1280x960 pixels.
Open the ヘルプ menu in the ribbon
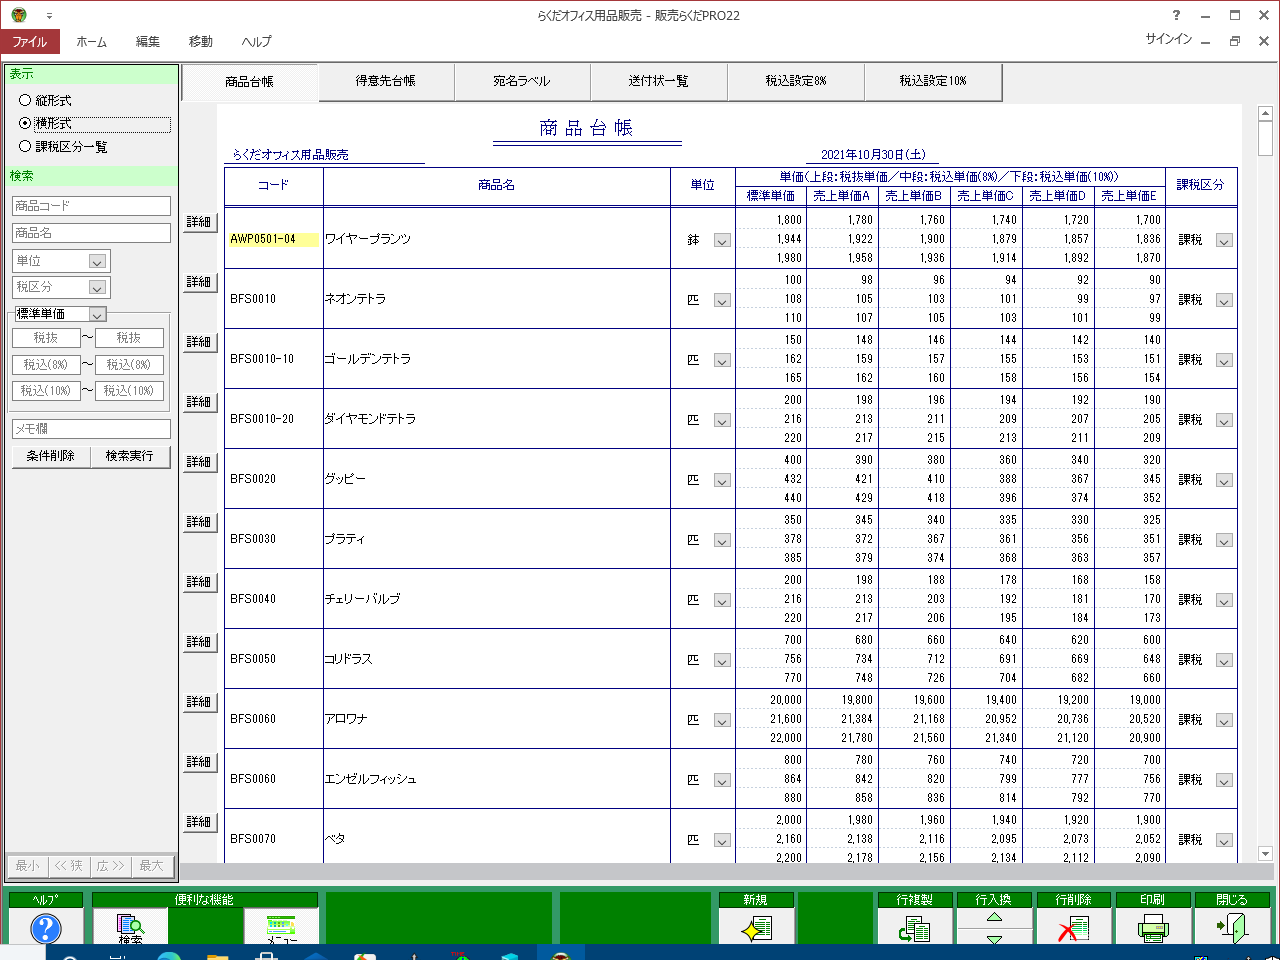point(256,41)
